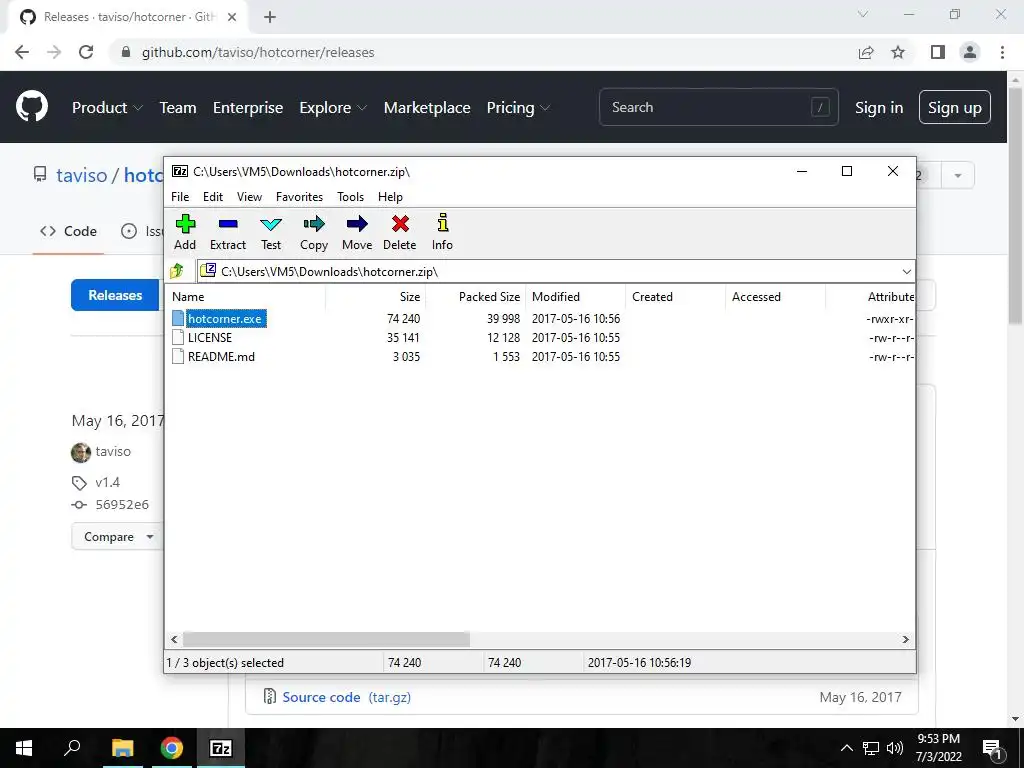This screenshot has height=768, width=1024.
Task: Open the taviso owner link
Action: point(82,175)
